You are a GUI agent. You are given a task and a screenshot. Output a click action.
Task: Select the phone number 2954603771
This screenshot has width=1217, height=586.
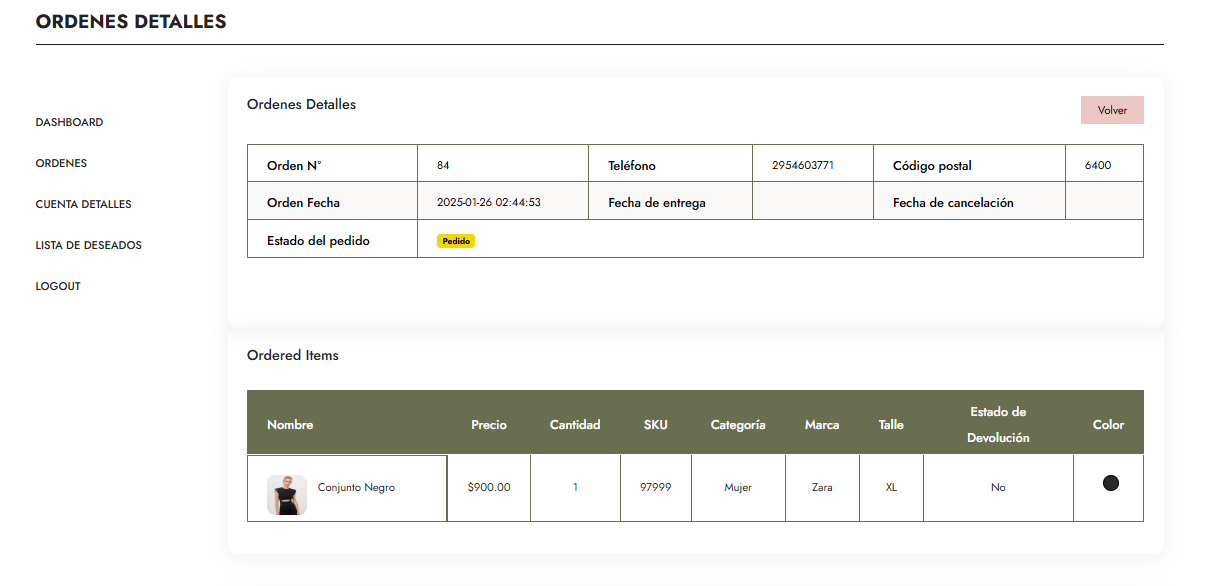802,165
